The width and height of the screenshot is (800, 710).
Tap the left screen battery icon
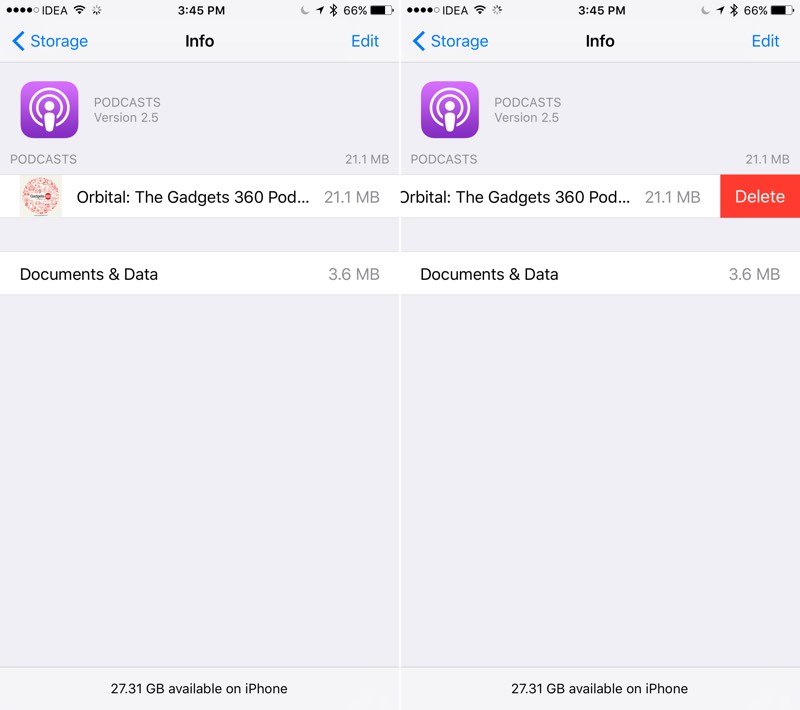pyautogui.click(x=382, y=10)
